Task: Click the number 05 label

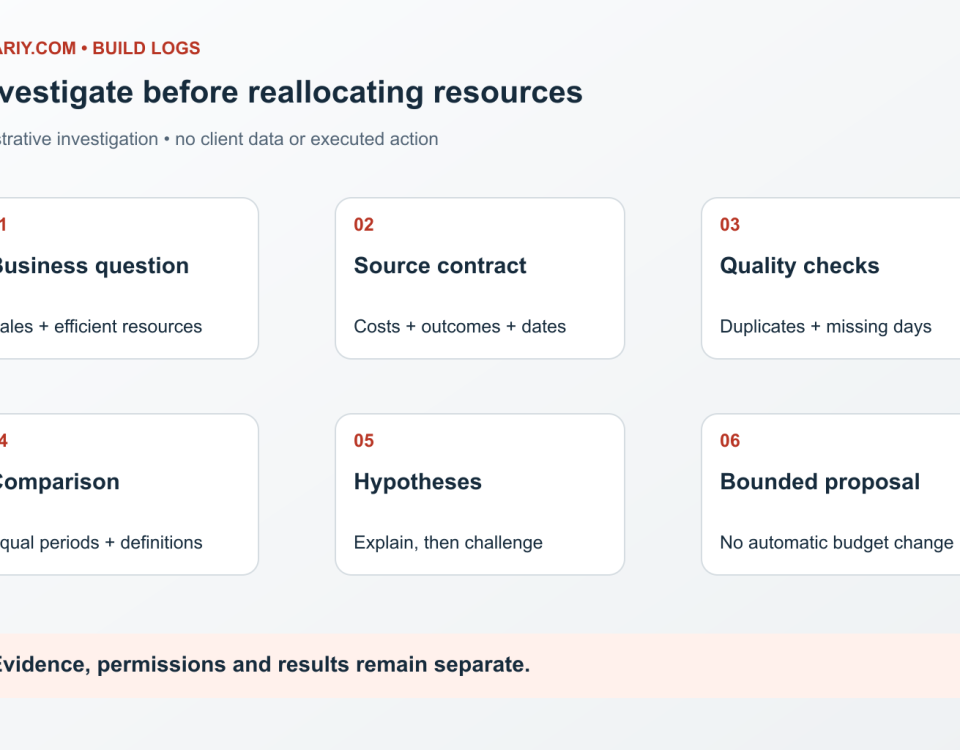Action: tap(364, 441)
